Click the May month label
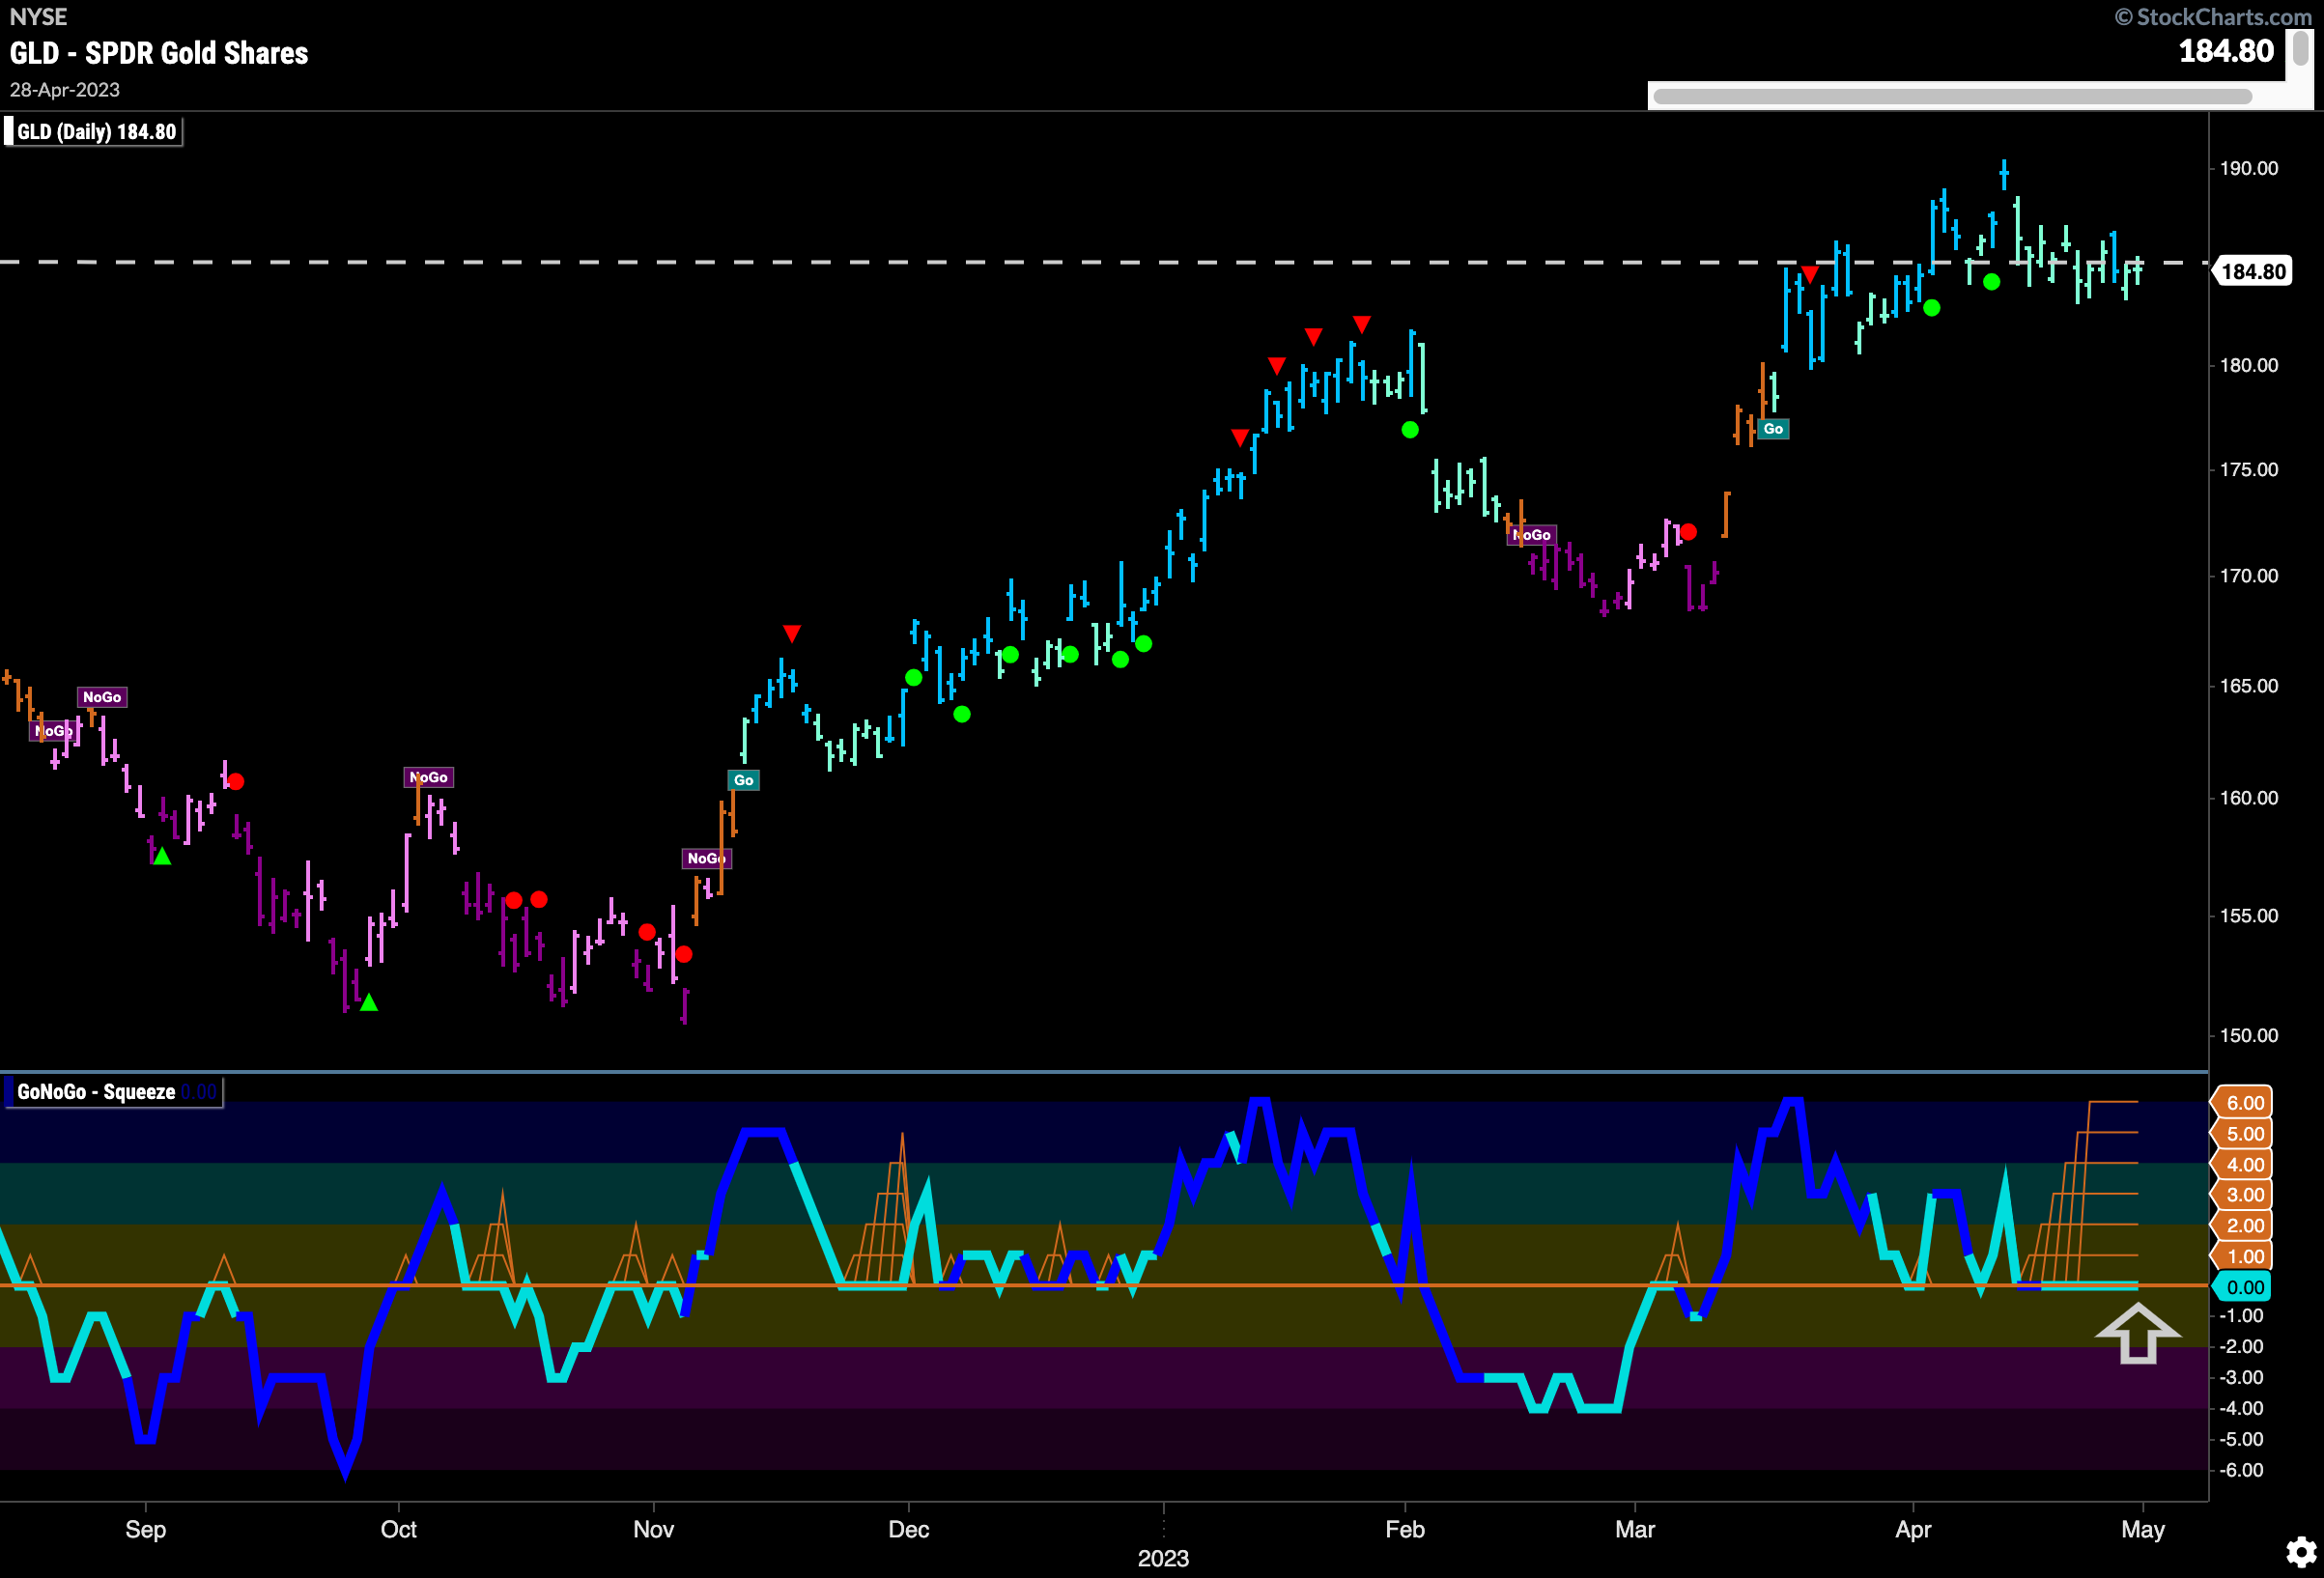The width and height of the screenshot is (2324, 1578). 2143,1529
